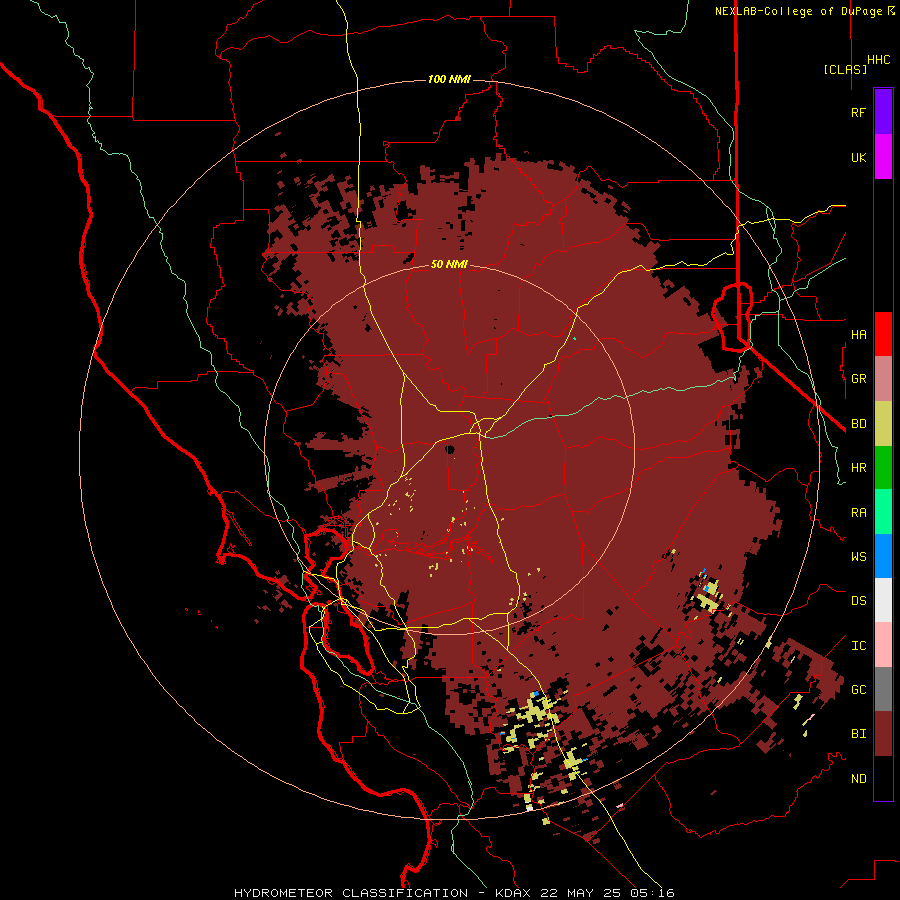
Task: Click the GC gray legend color swatch
Action: (883, 689)
